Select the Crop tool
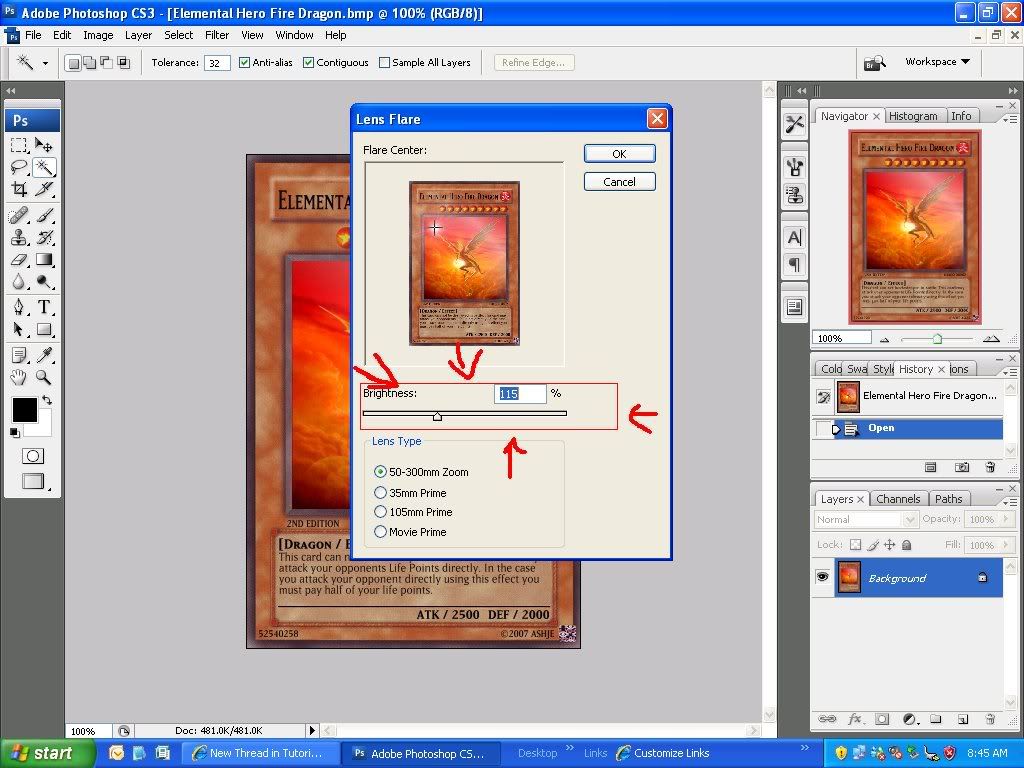This screenshot has width=1024, height=768. click(19, 189)
